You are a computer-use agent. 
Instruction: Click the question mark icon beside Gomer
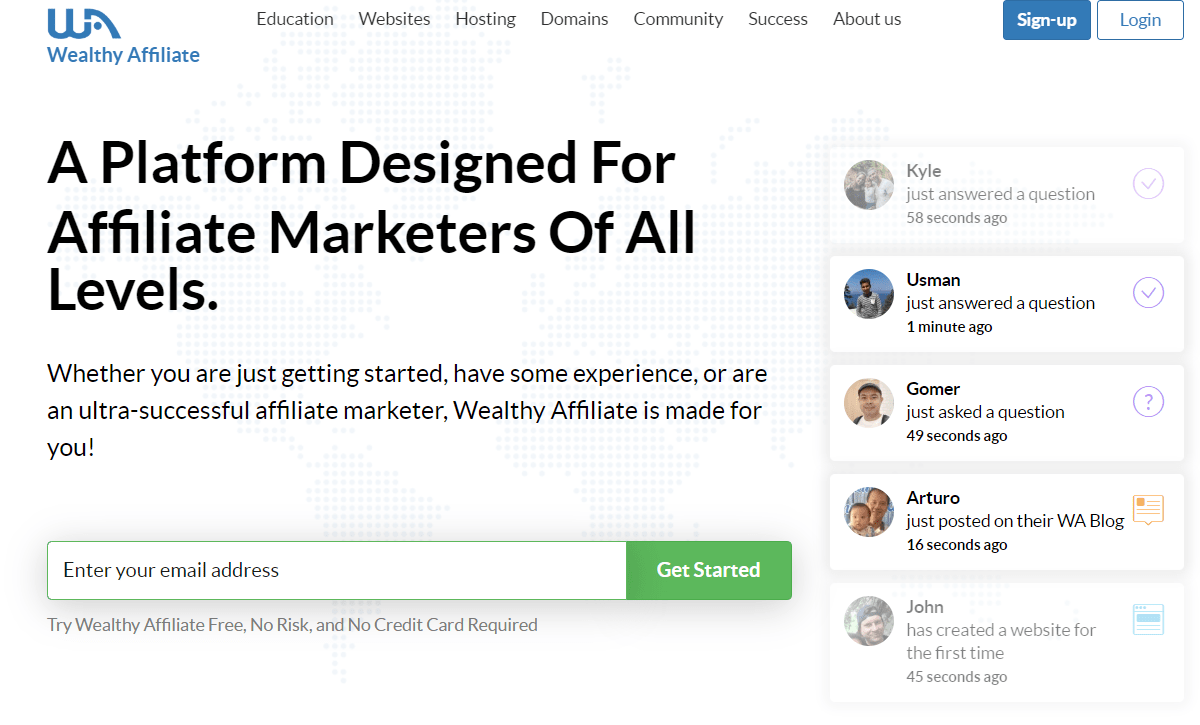1148,402
